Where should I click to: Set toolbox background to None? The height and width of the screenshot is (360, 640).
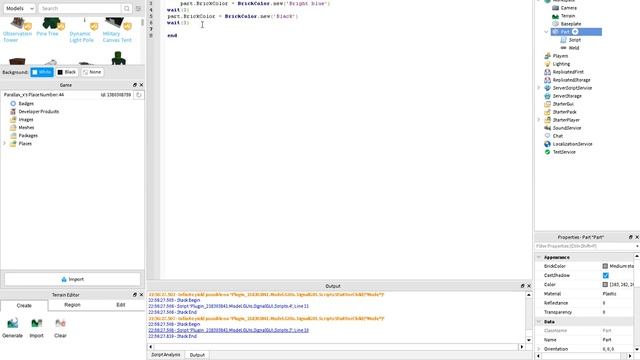(x=92, y=72)
